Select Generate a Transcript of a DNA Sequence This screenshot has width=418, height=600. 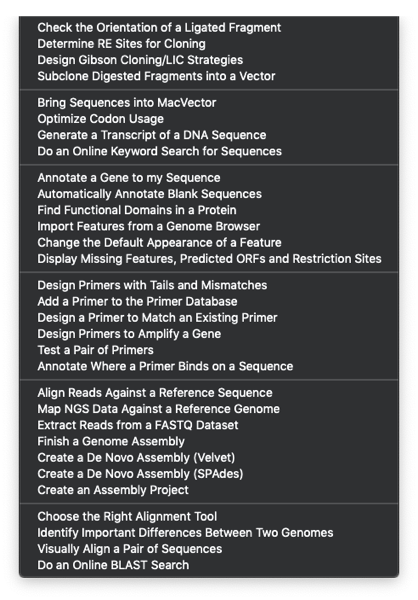pos(209,135)
